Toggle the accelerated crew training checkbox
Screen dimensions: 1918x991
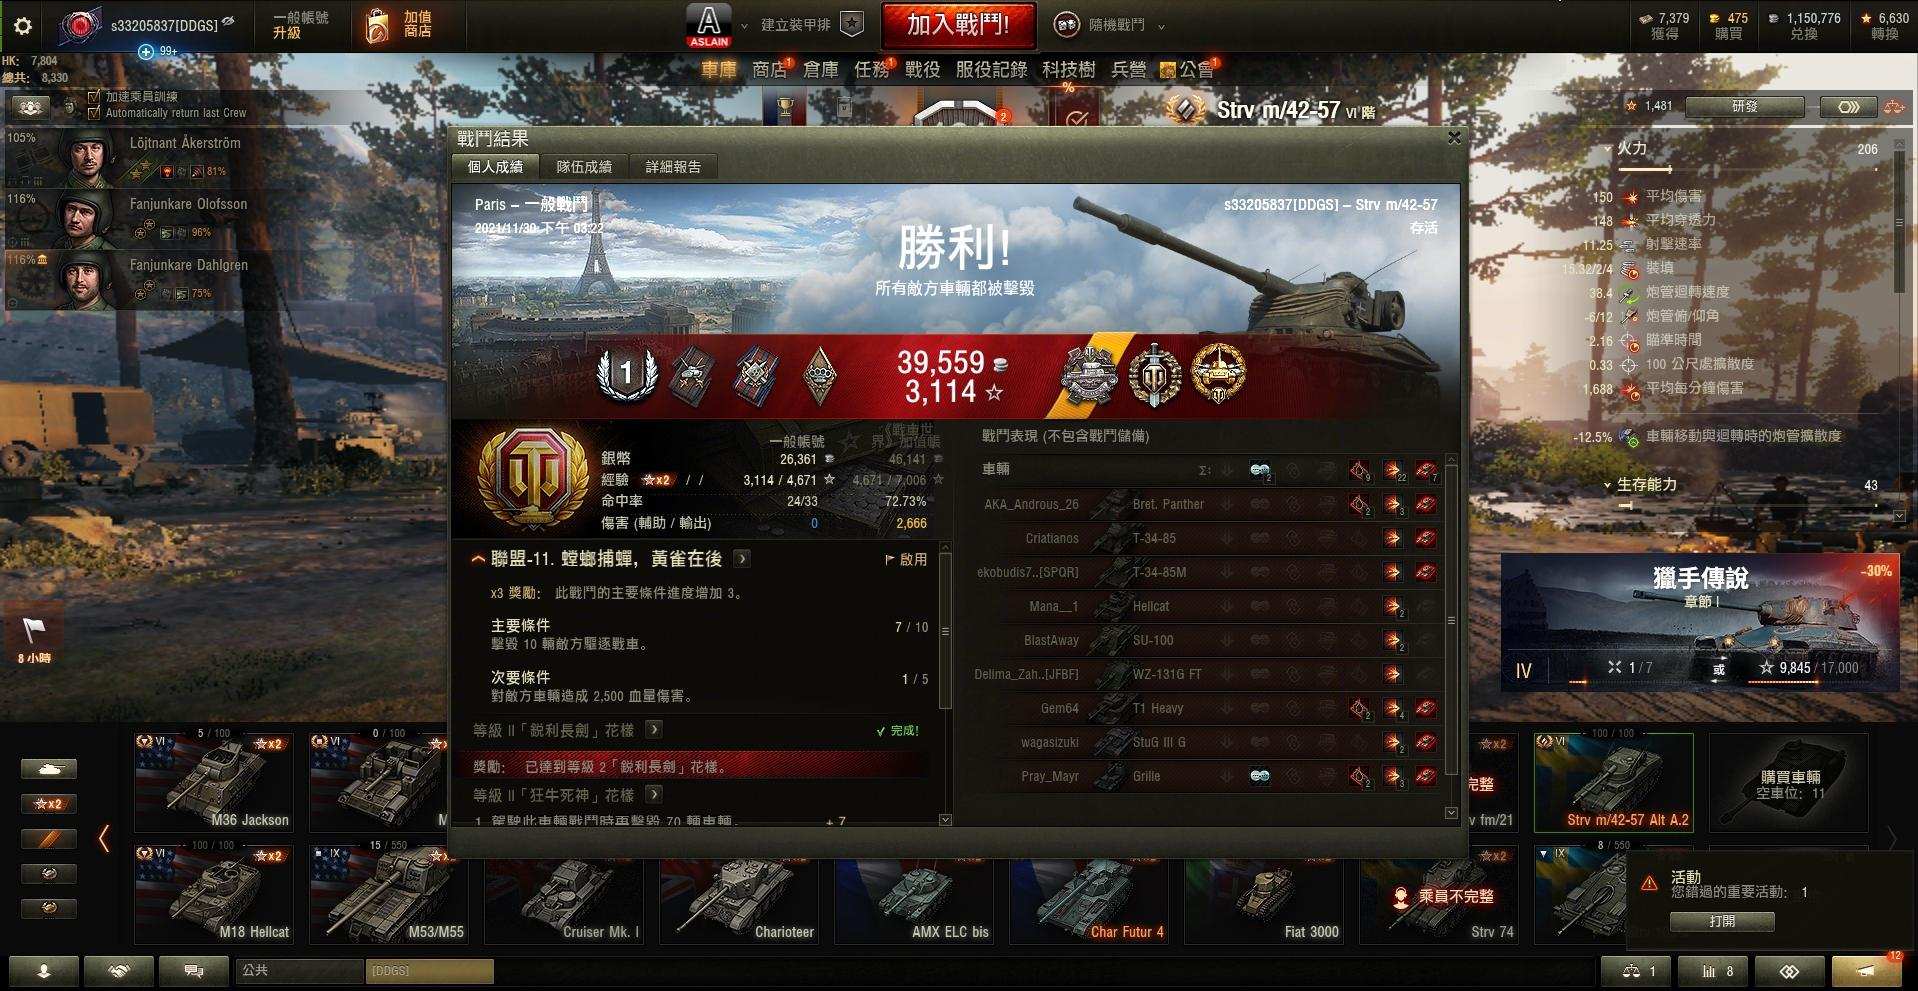coord(94,97)
